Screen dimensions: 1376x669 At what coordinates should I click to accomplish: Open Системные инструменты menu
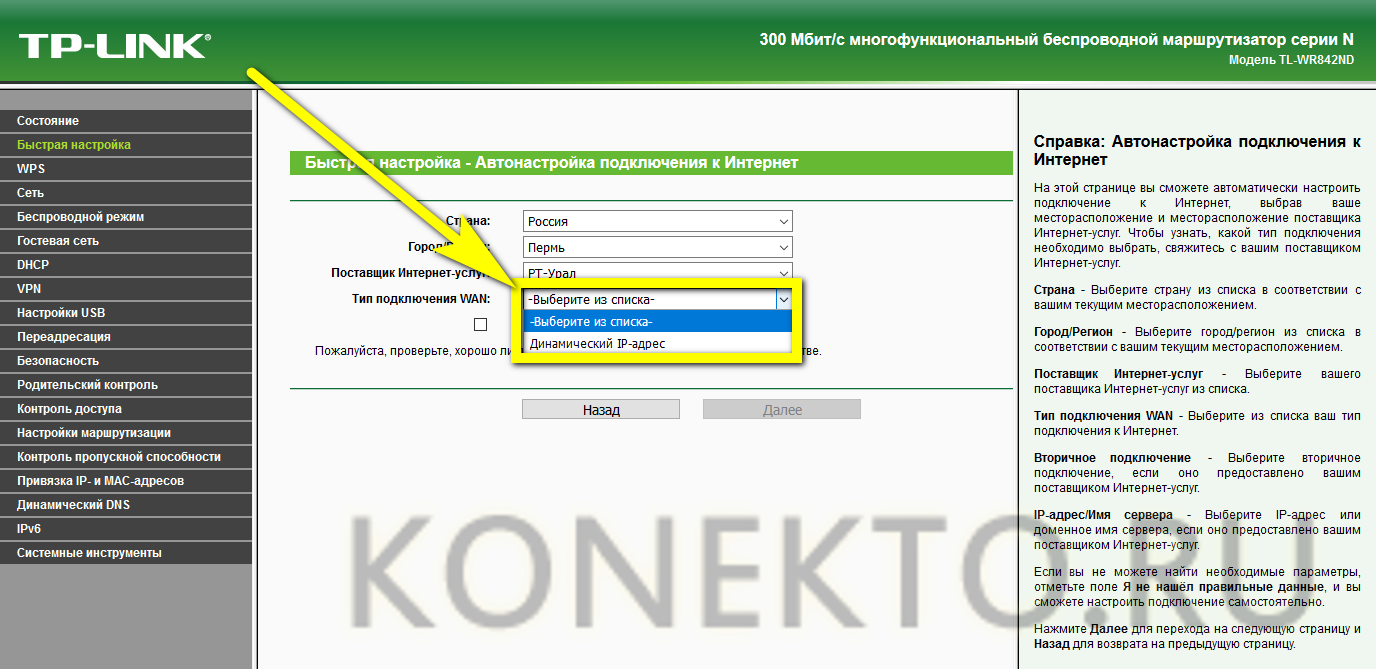coord(126,553)
